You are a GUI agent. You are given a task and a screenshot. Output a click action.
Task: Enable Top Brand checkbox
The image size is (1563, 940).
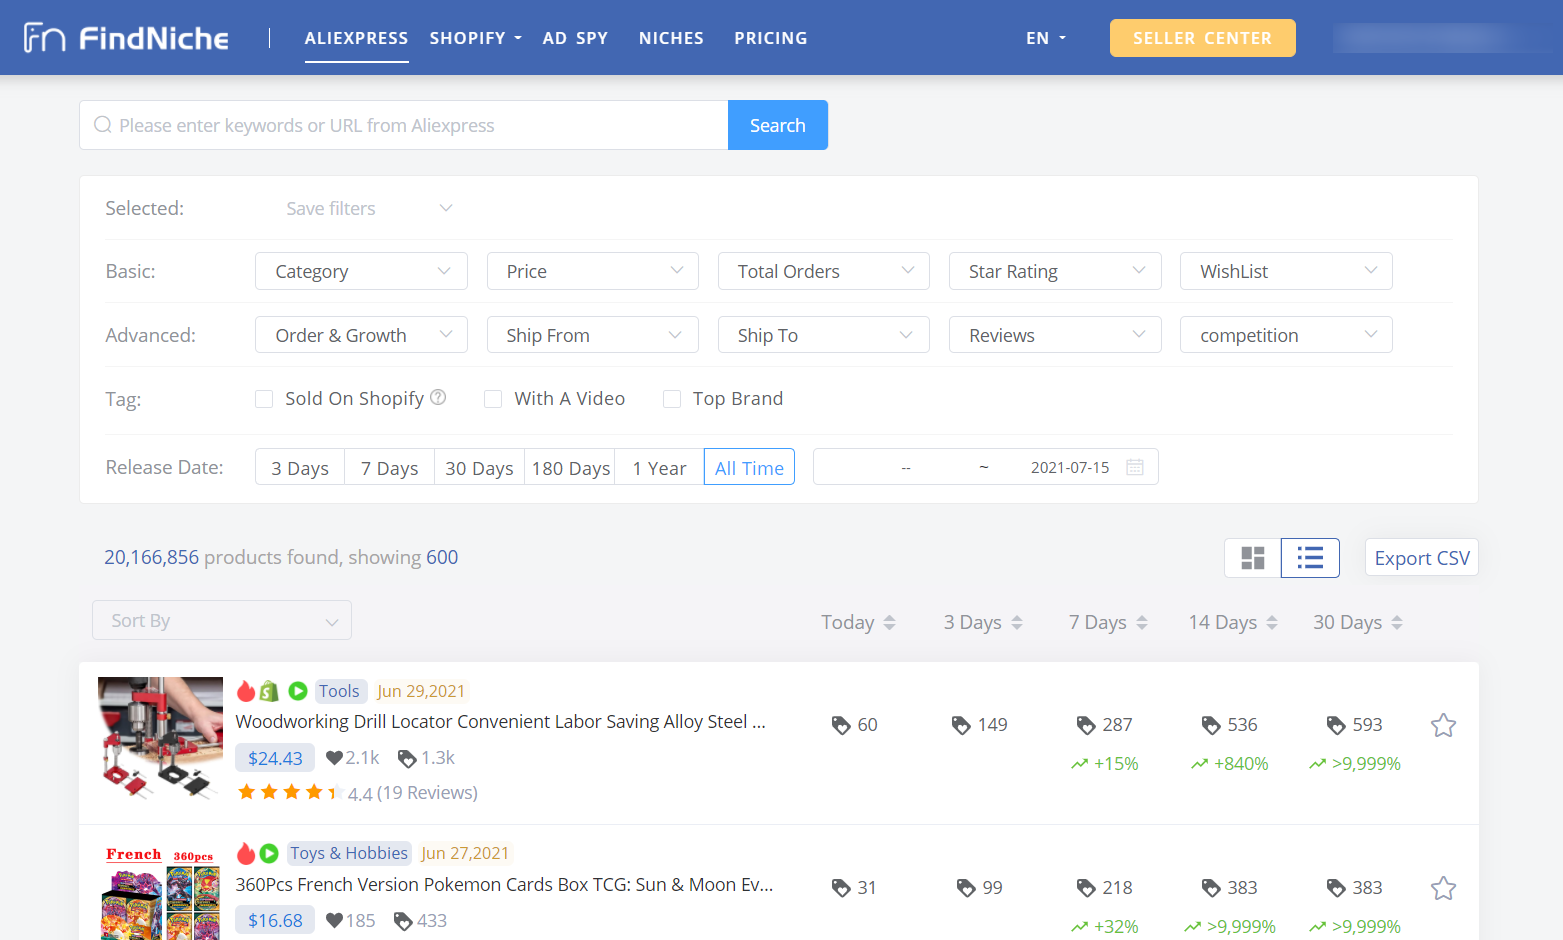pyautogui.click(x=672, y=399)
